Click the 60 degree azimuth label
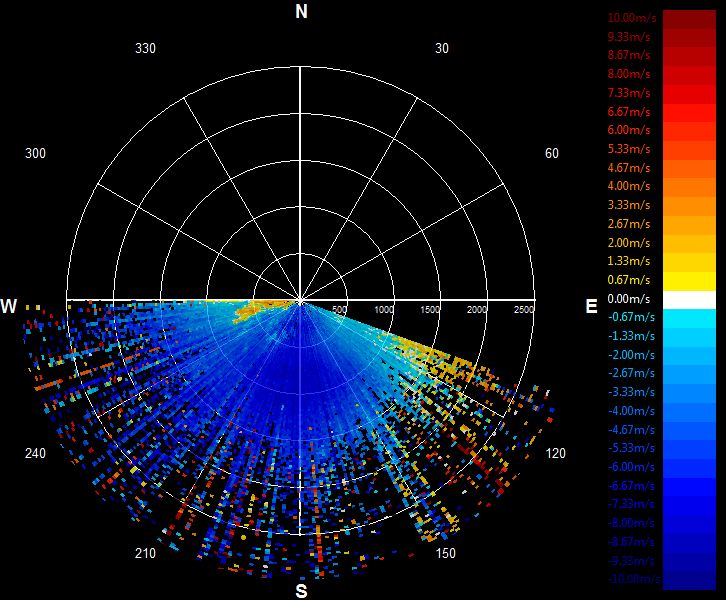 pyautogui.click(x=551, y=153)
